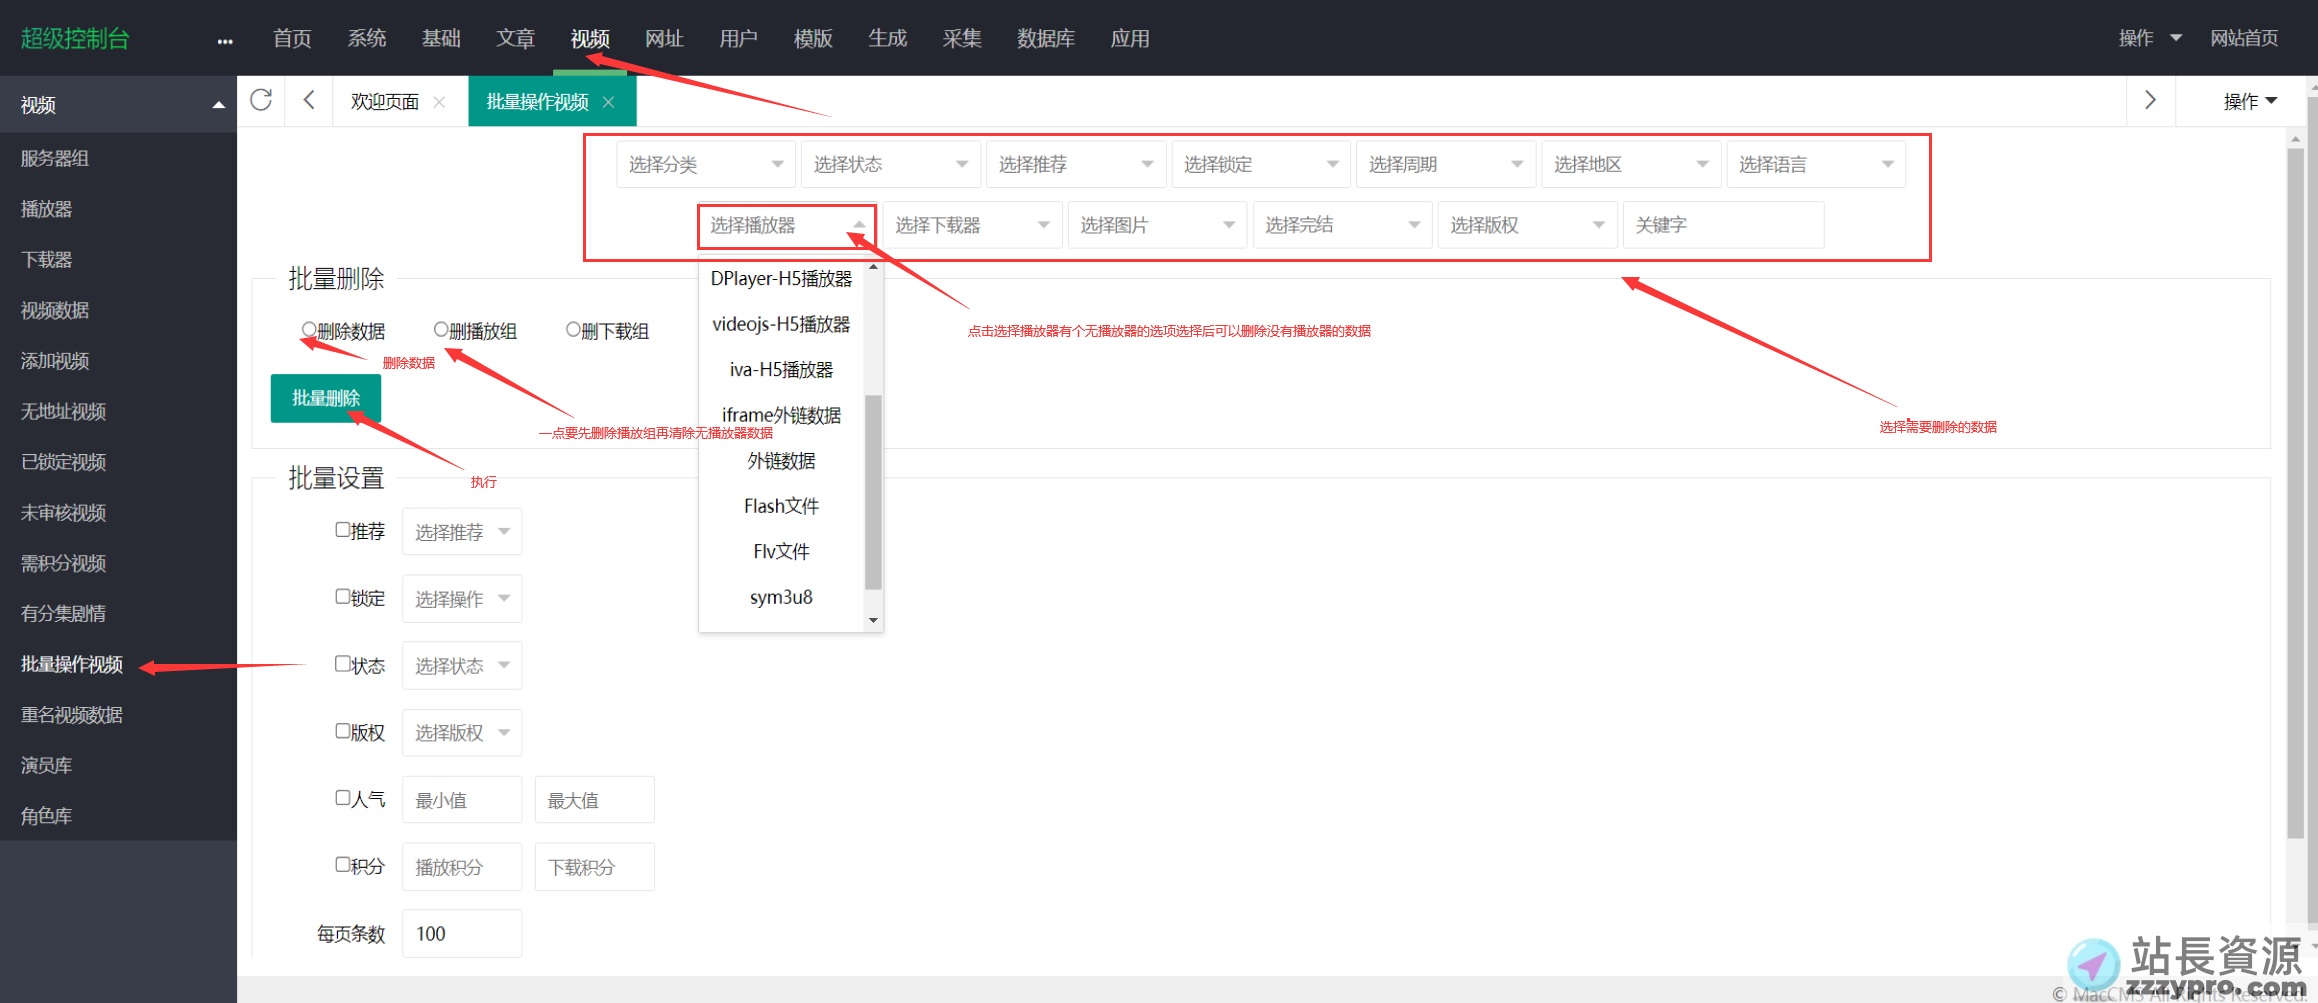The image size is (2318, 1003).
Task: Close the 批量操作视频 tab
Action: (x=608, y=102)
